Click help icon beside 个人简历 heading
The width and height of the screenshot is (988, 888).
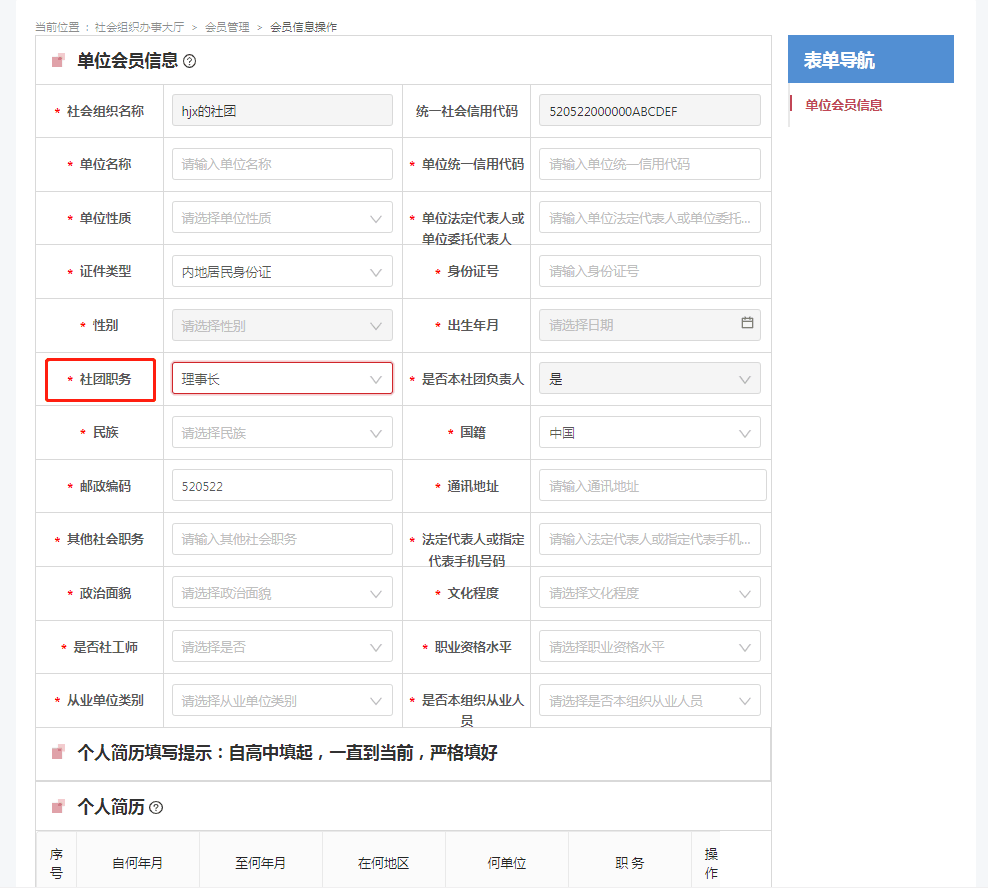coord(156,807)
